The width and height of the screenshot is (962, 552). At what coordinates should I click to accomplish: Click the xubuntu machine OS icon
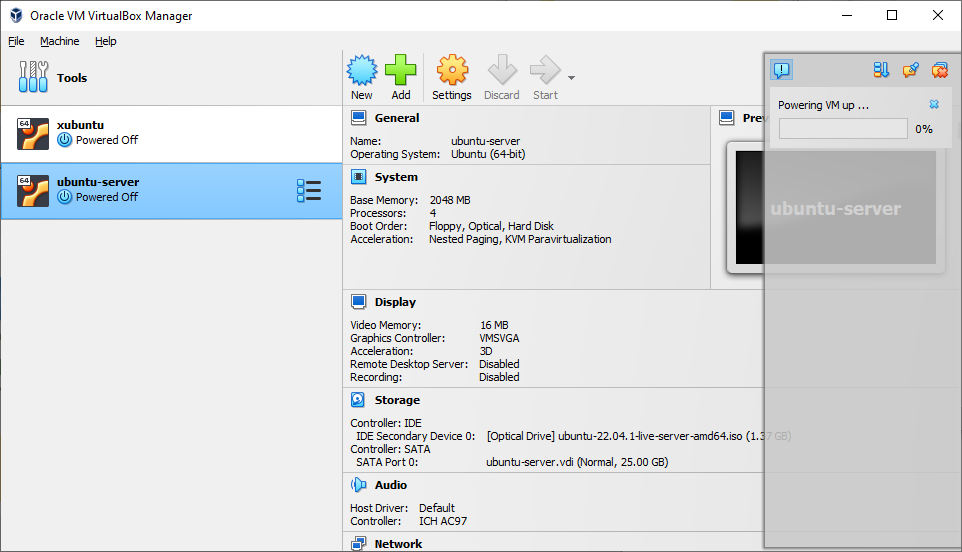pos(33,134)
